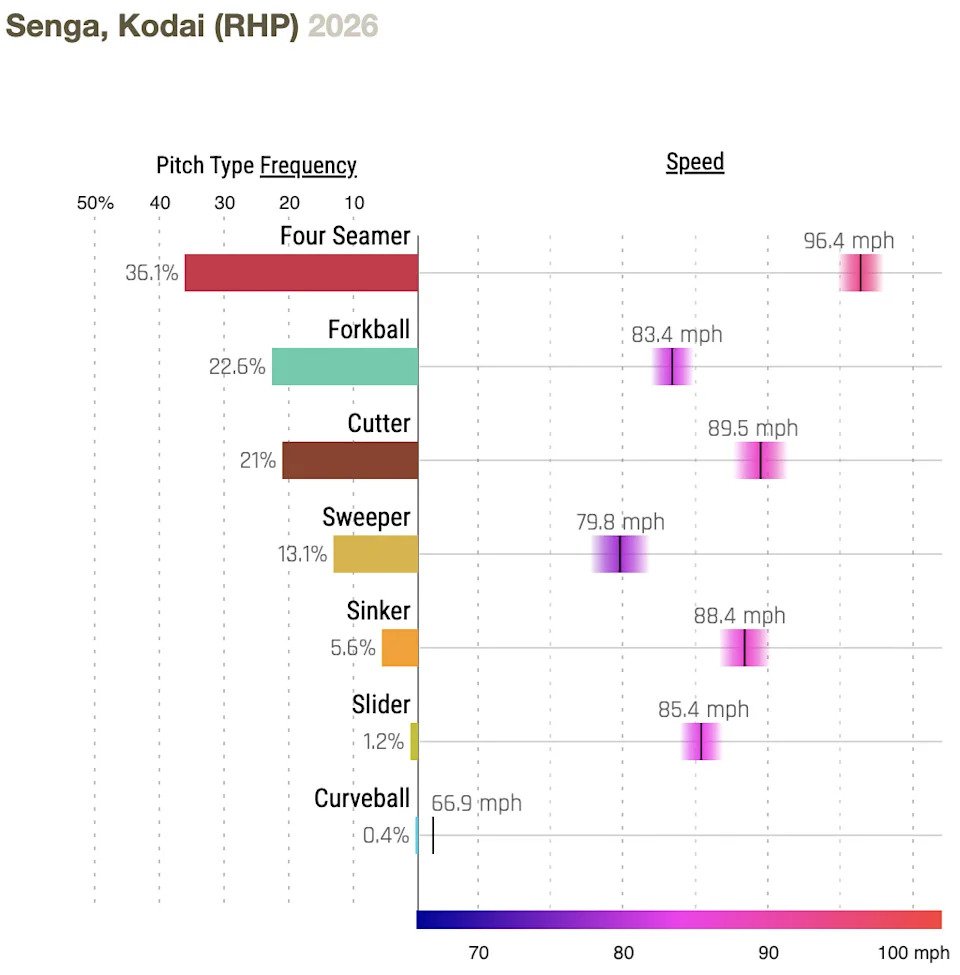Click the Forkball 83.4 mph speed marker
The image size is (960, 975).
pos(672,367)
